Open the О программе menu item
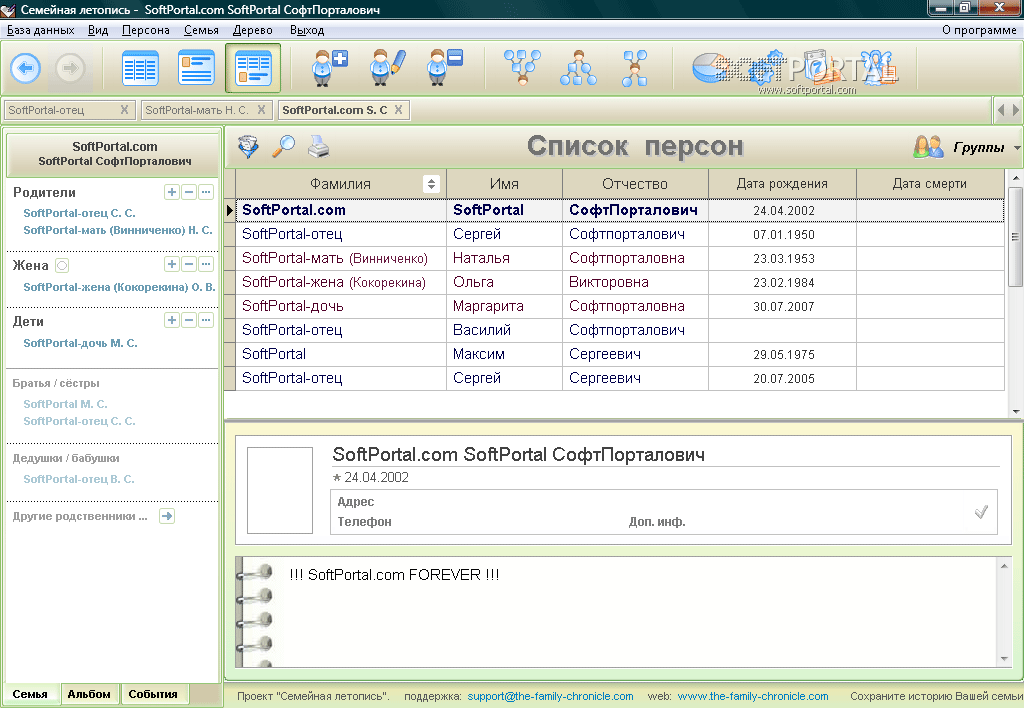1024x708 pixels. (979, 30)
